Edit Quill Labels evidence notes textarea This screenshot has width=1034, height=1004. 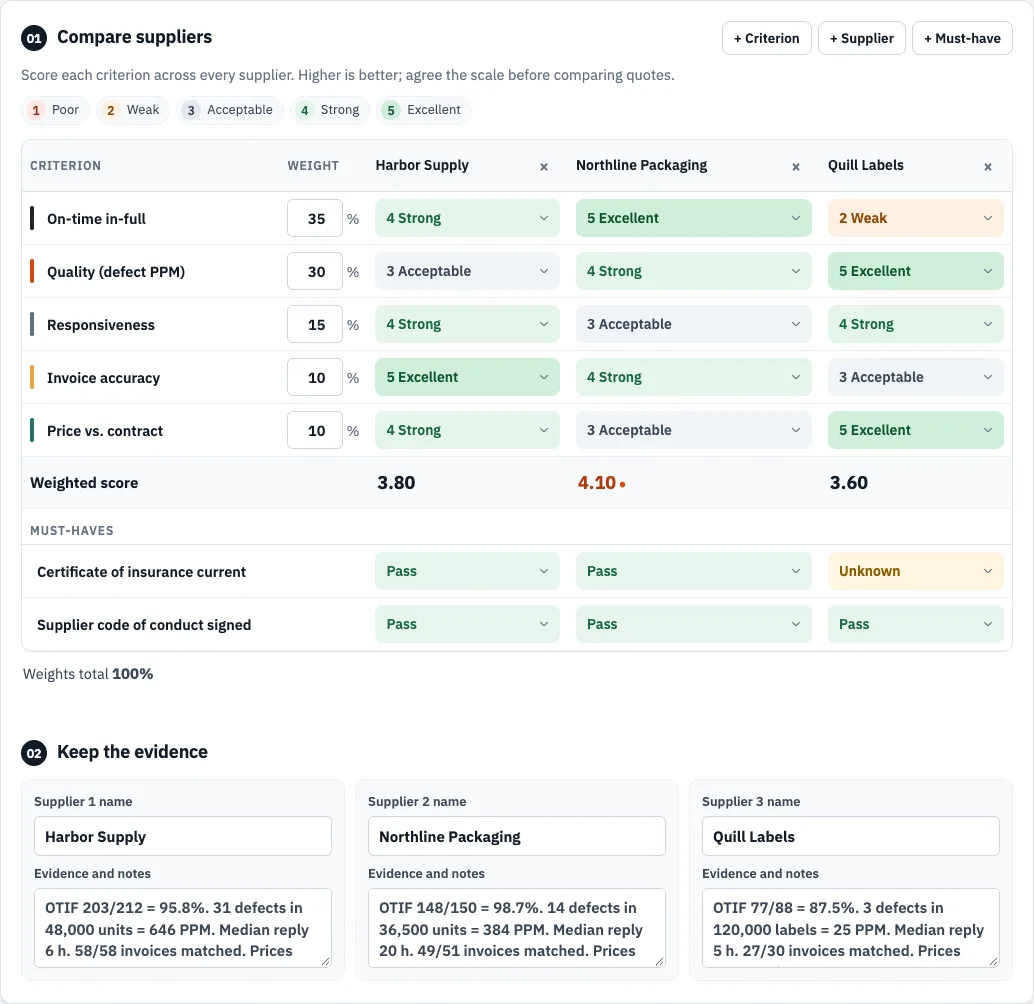tap(851, 928)
